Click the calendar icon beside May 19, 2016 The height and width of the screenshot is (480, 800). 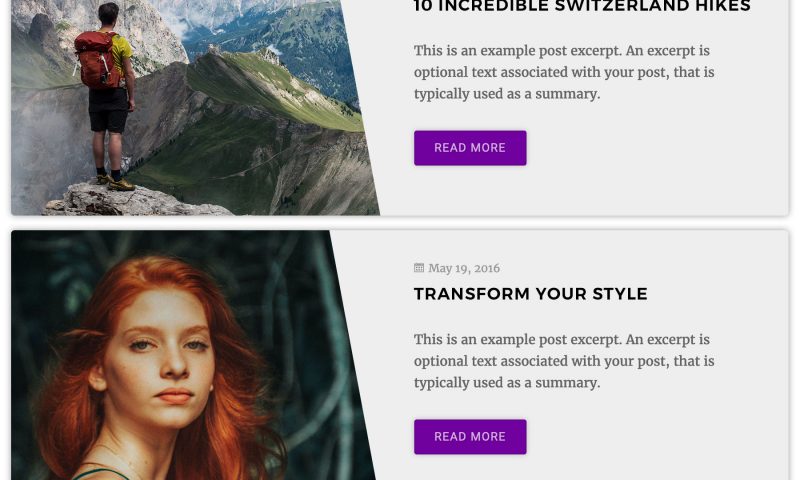coord(418,268)
